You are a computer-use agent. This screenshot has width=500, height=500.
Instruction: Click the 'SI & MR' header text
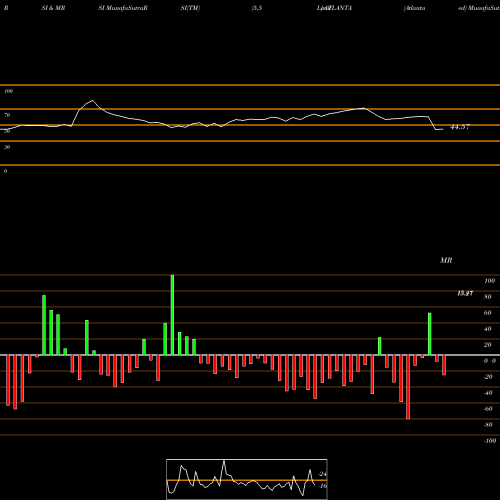[x=53, y=8]
